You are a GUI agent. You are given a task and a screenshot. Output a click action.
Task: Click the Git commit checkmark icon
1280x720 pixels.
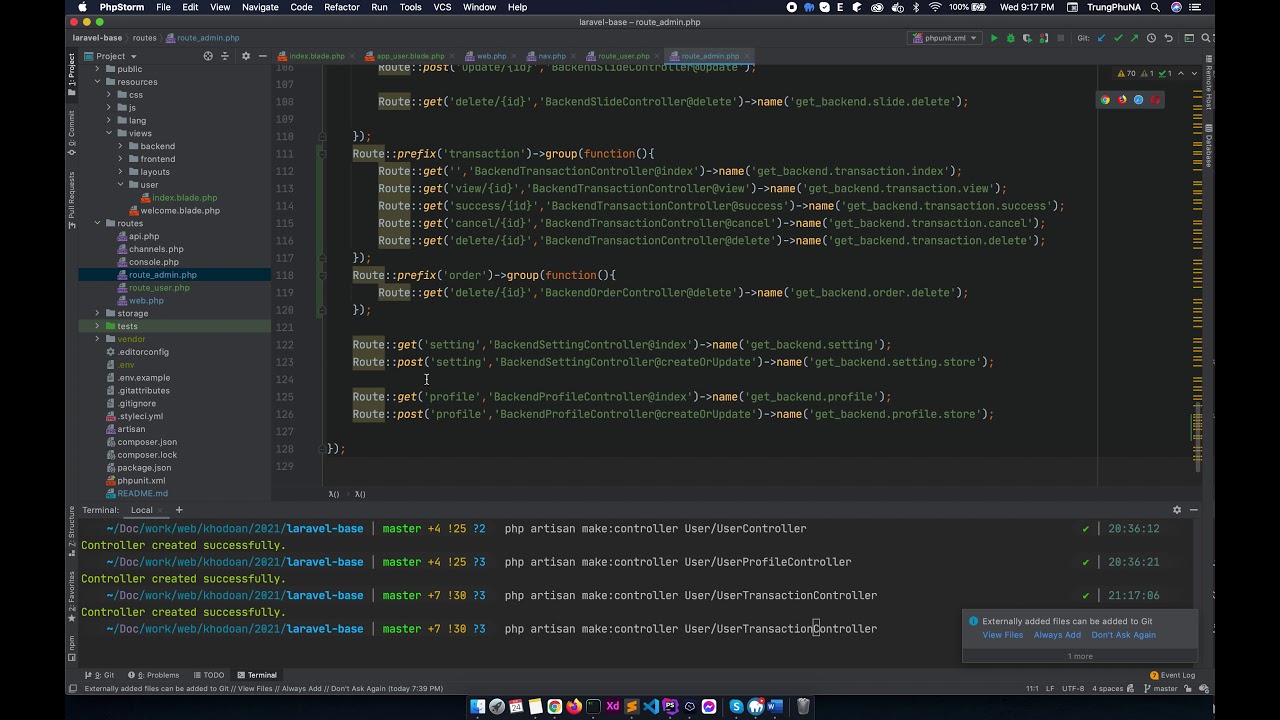click(1118, 38)
